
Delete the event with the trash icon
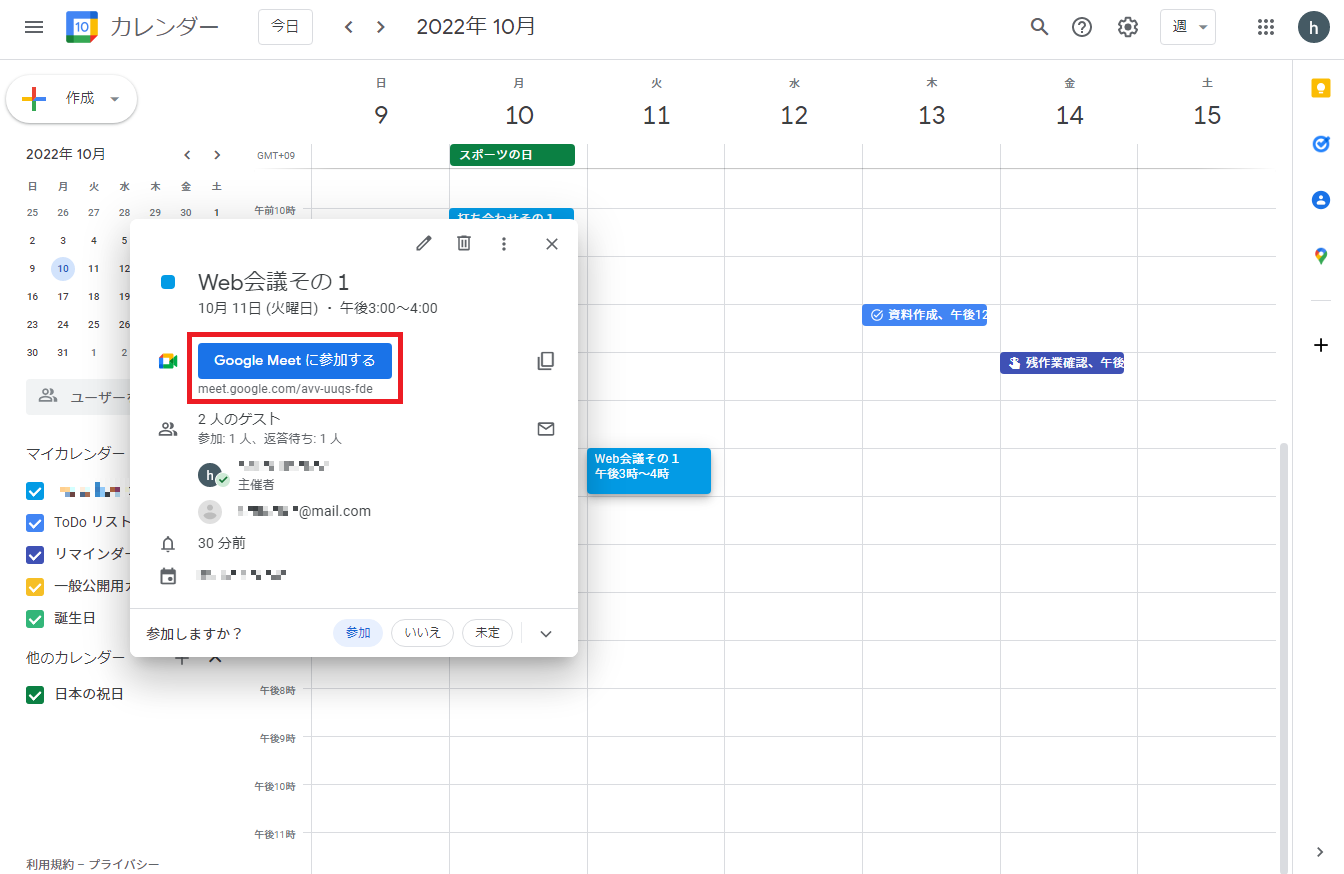[x=464, y=243]
